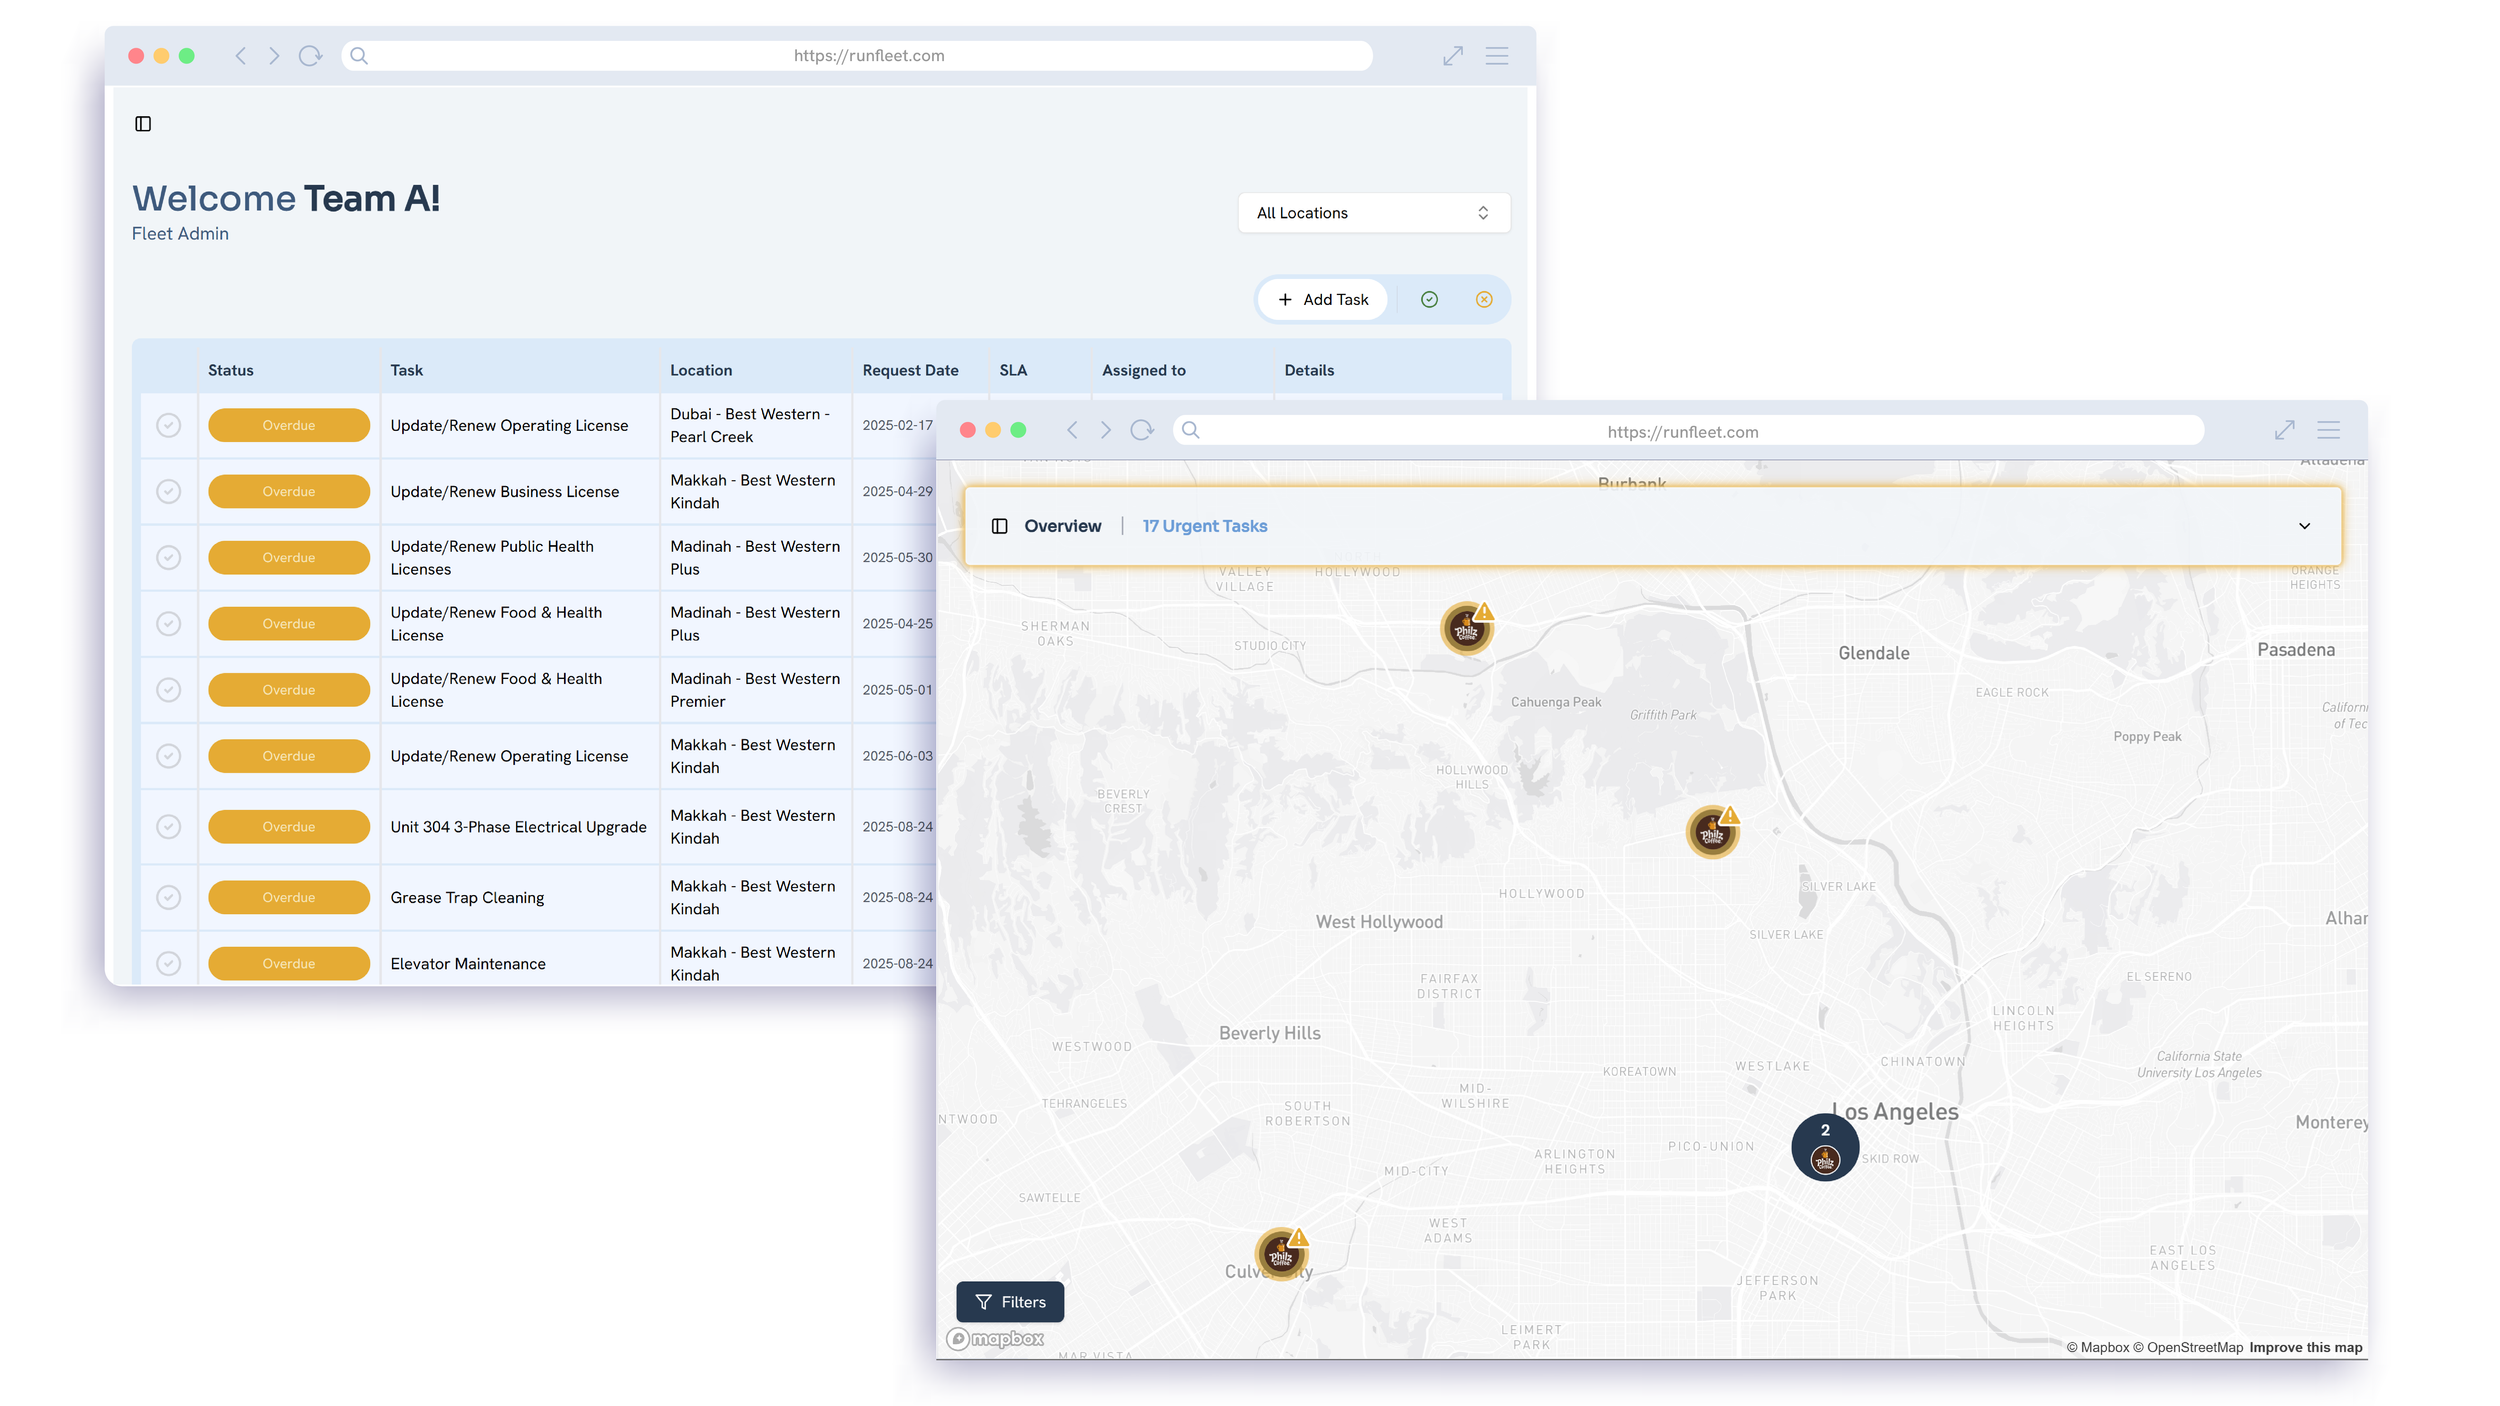Mark Grease Trap Cleaning as complete
2500x1406 pixels.
168,897
